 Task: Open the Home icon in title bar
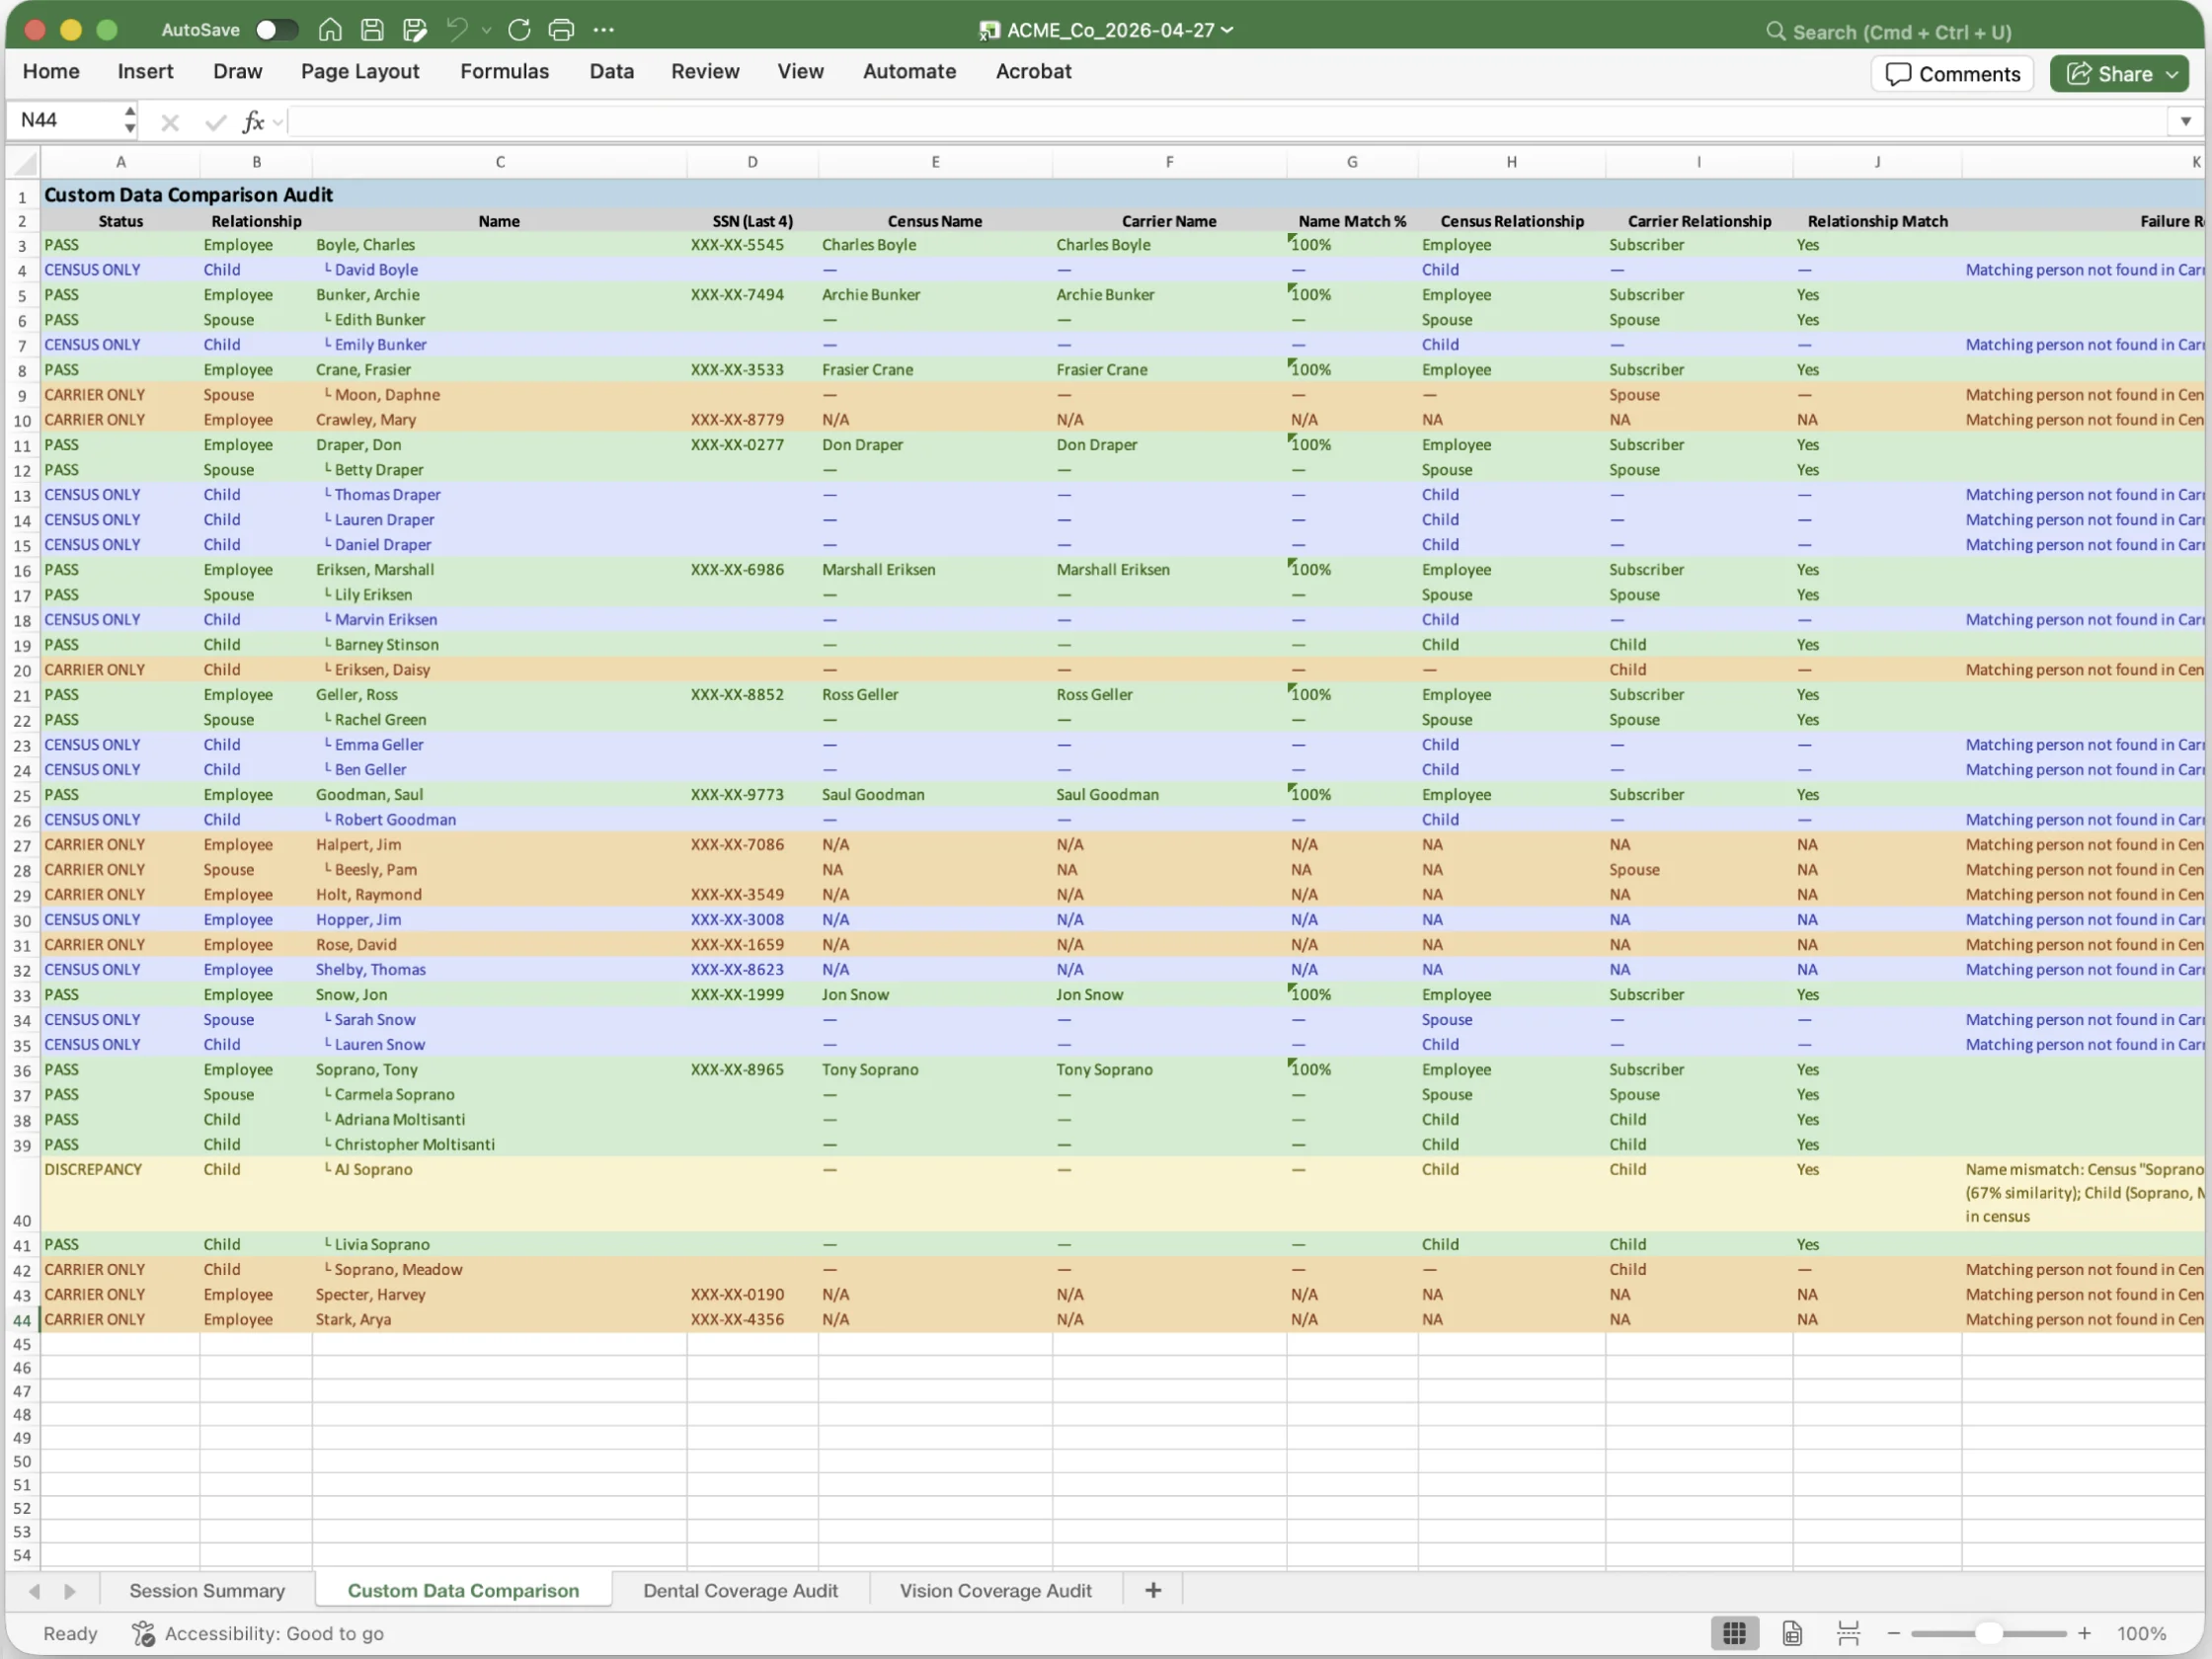coord(330,30)
